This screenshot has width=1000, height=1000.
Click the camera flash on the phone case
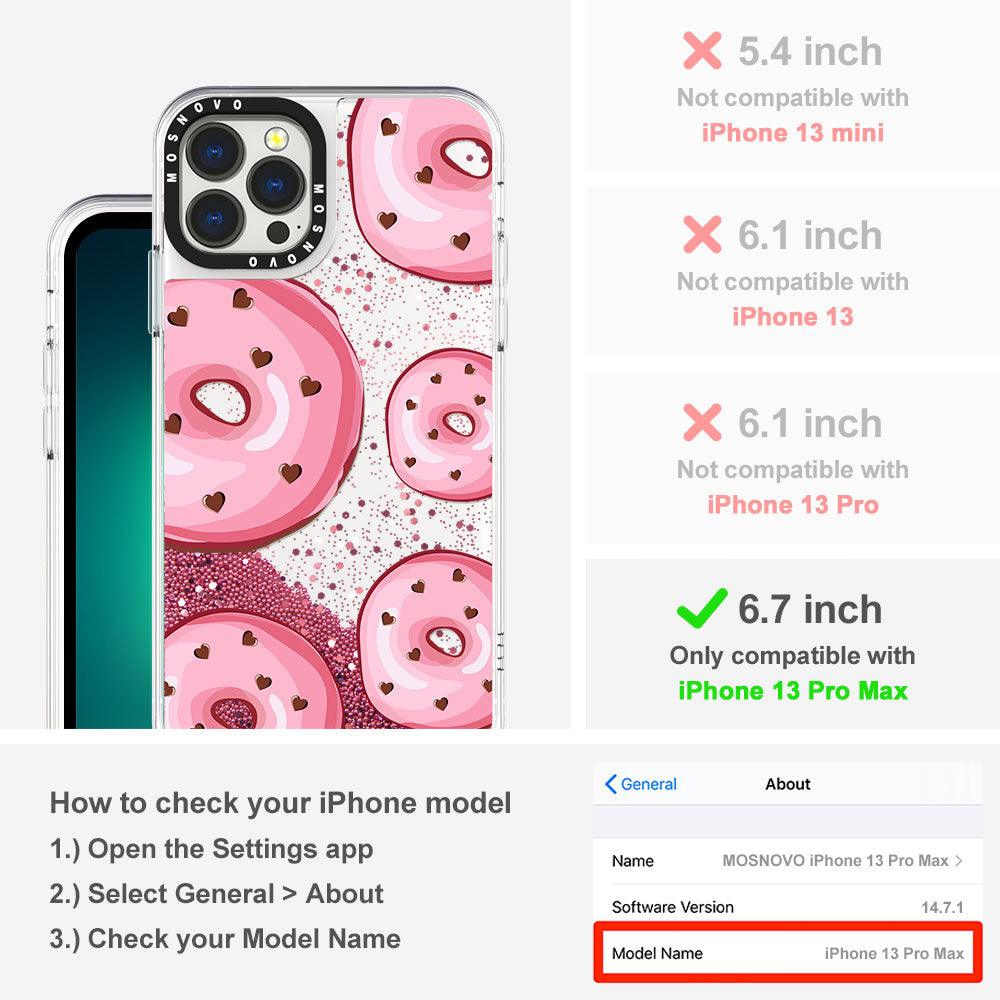[x=276, y=138]
